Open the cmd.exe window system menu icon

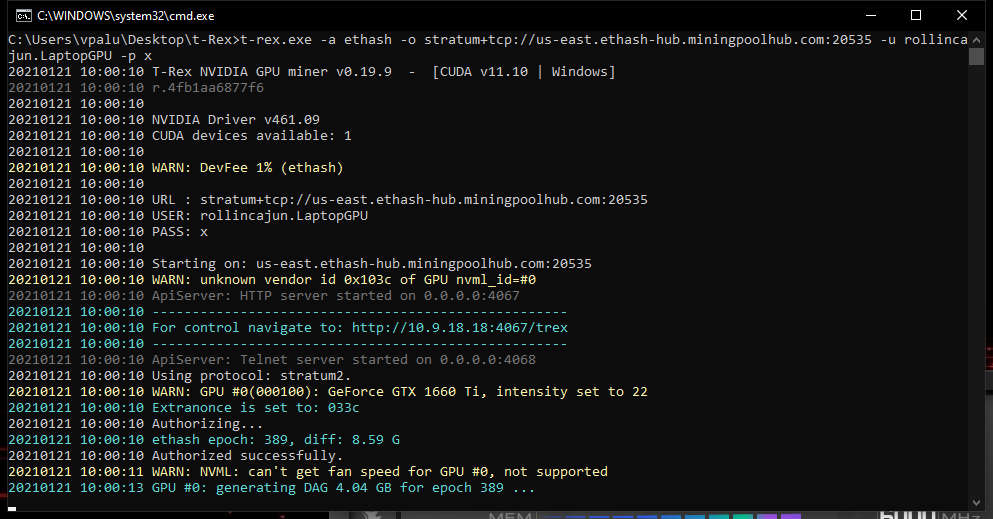pyautogui.click(x=24, y=15)
